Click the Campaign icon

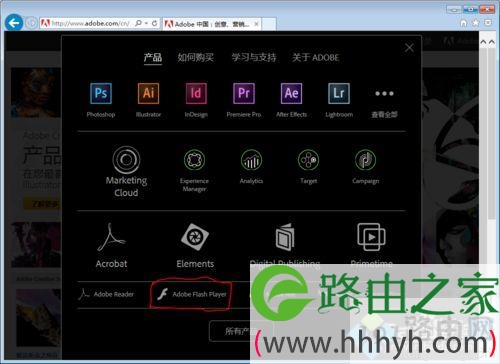tap(365, 160)
